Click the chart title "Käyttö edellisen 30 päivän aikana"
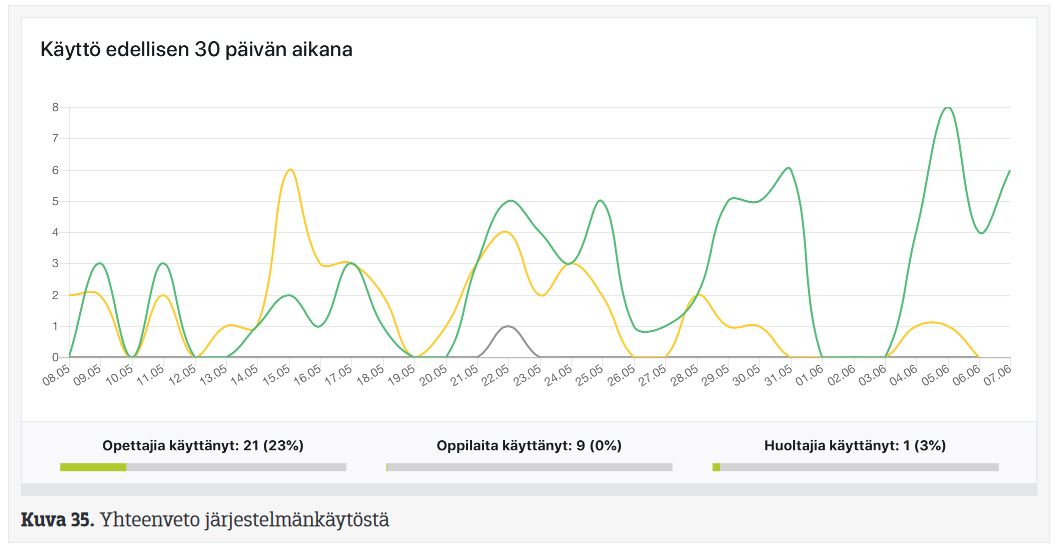Screen dimensions: 1063x558 pyautogui.click(x=196, y=49)
